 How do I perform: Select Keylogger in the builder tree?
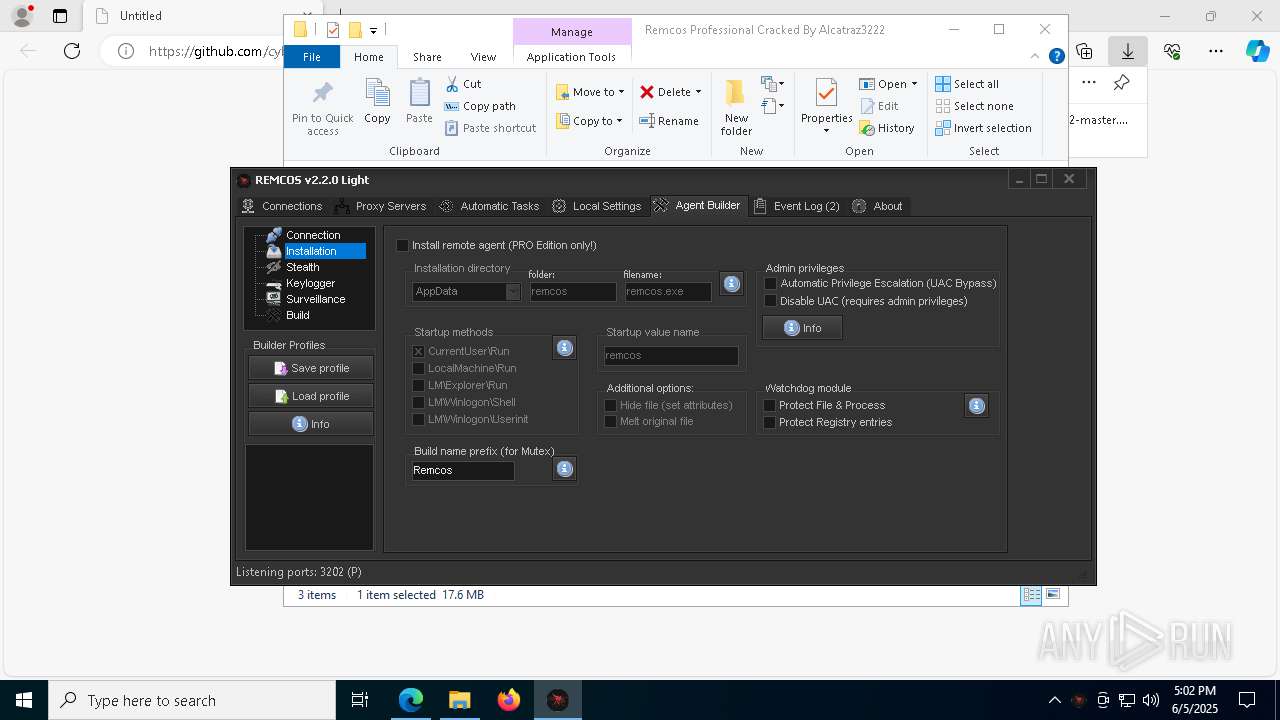[311, 283]
